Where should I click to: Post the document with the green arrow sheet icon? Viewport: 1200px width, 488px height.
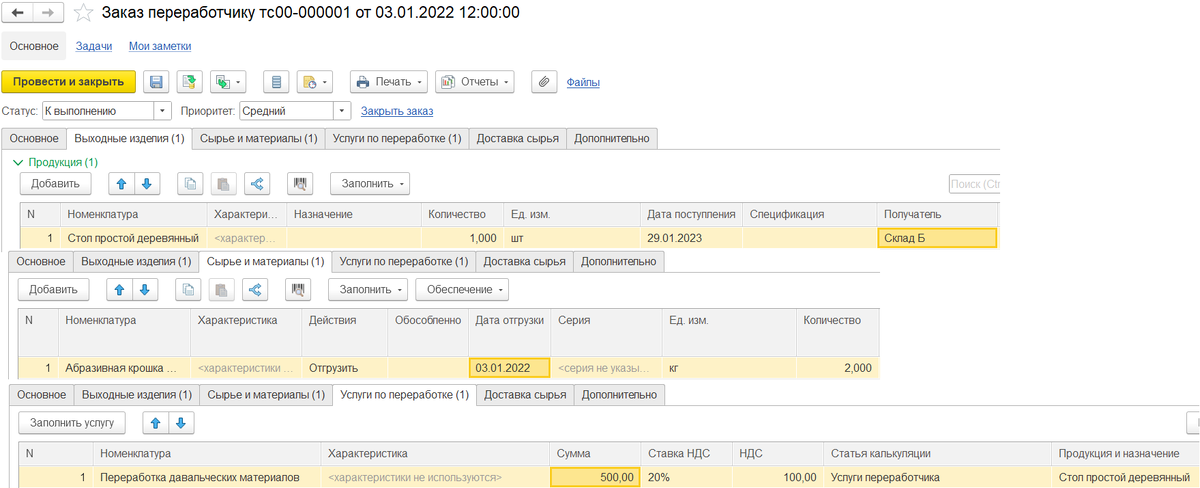189,82
